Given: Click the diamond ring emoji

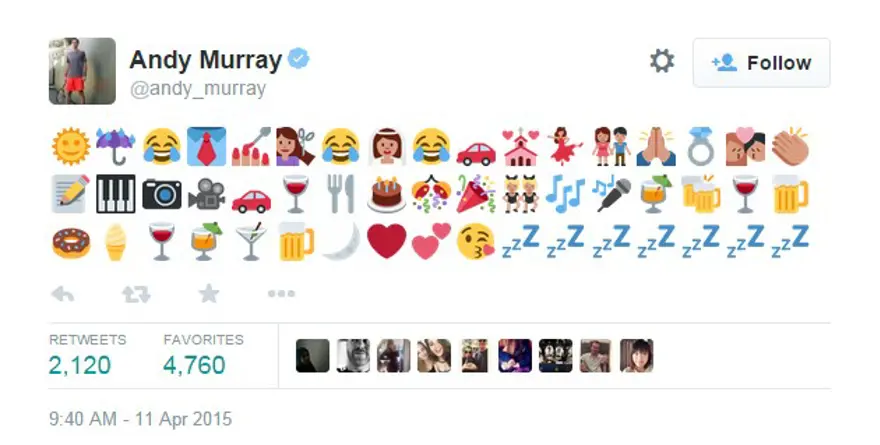Looking at the screenshot, I should [x=701, y=146].
